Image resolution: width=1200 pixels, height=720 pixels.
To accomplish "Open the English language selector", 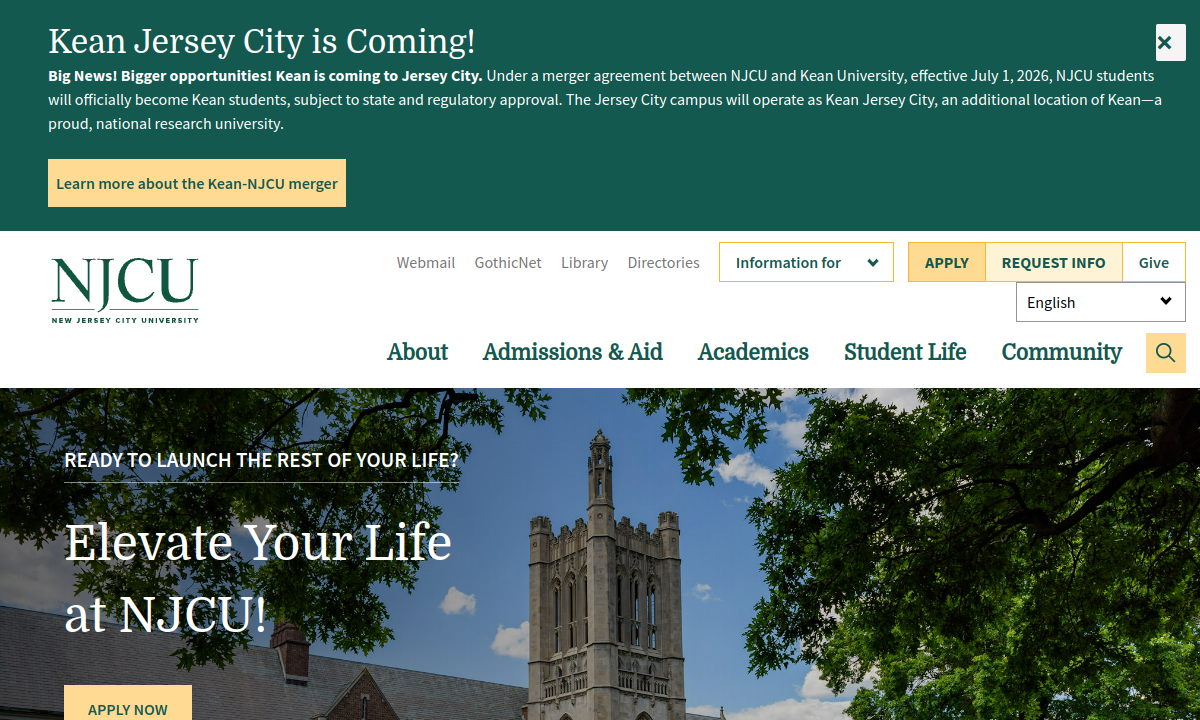I will (x=1100, y=302).
